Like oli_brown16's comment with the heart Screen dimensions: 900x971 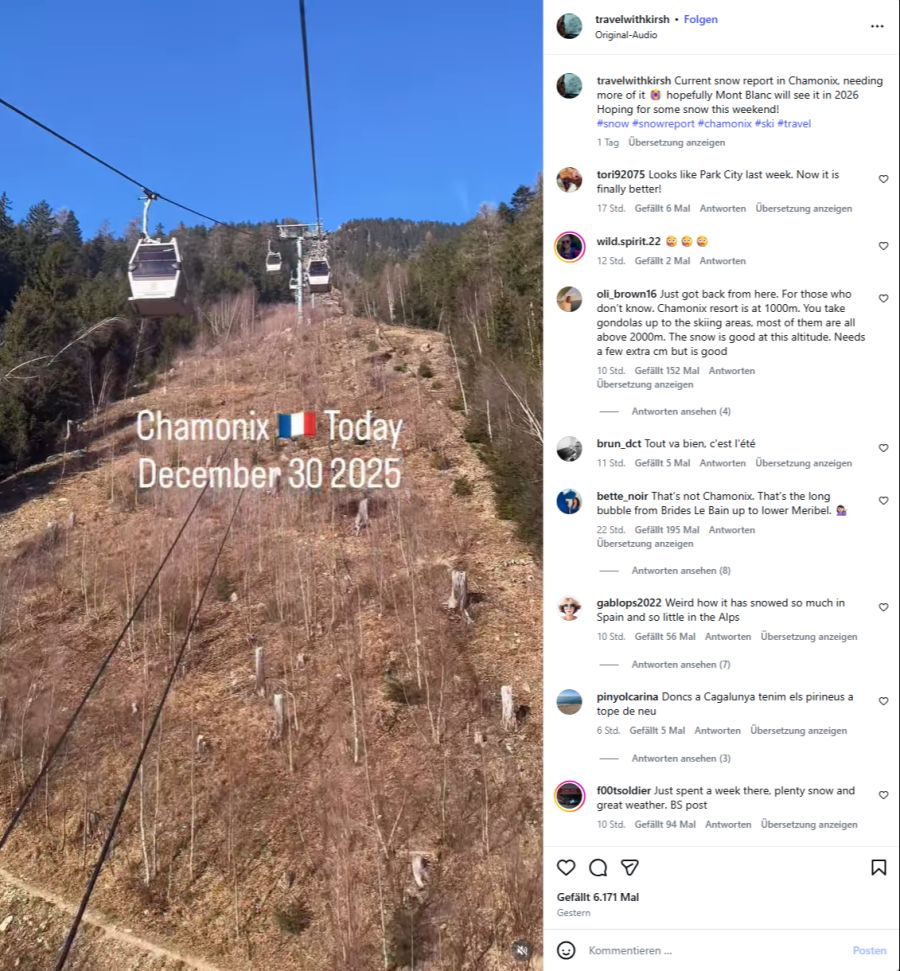[x=883, y=298]
